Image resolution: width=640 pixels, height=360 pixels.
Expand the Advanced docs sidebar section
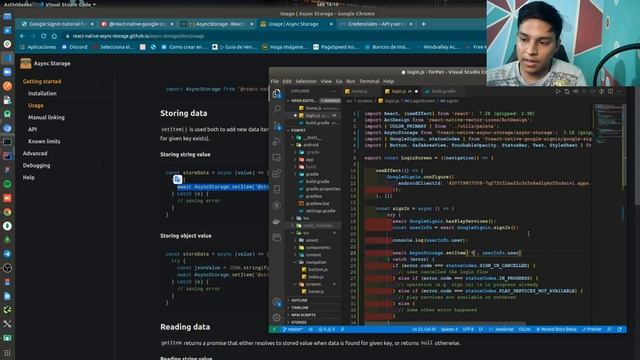click(63, 153)
